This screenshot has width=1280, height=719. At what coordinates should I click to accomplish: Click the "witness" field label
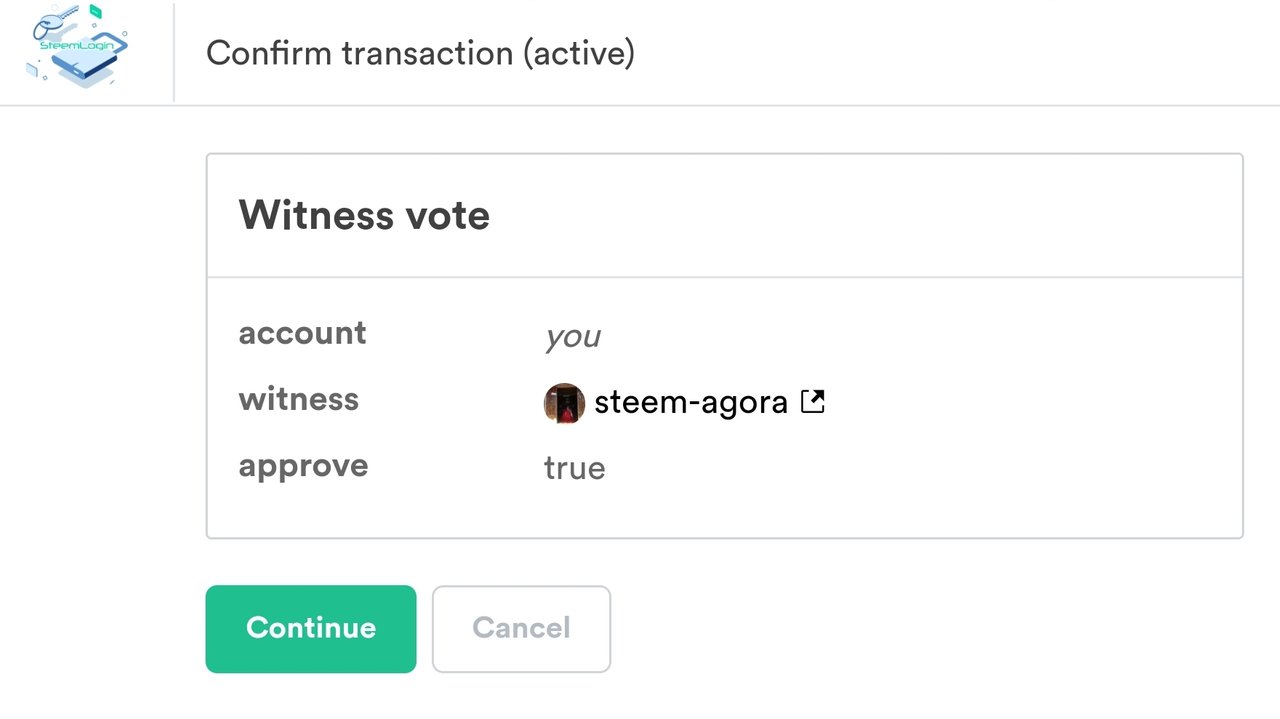coord(298,400)
